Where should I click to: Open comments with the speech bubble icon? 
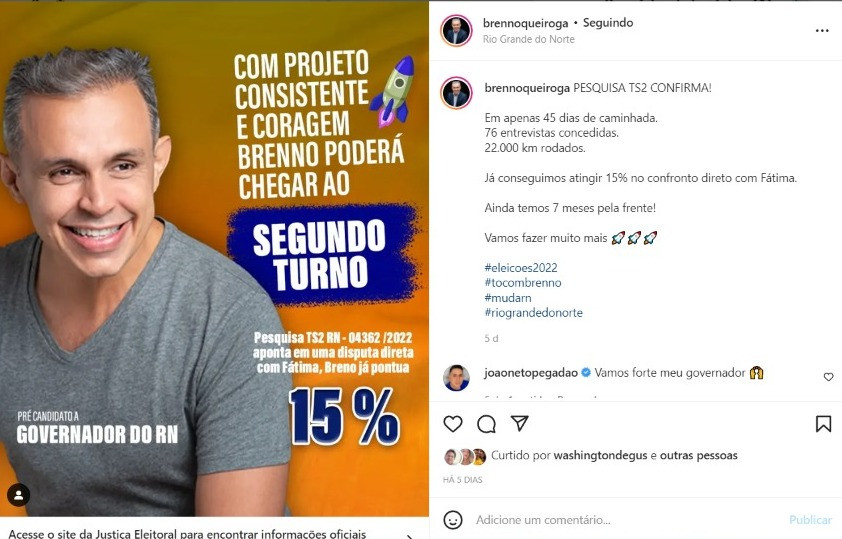click(x=487, y=424)
